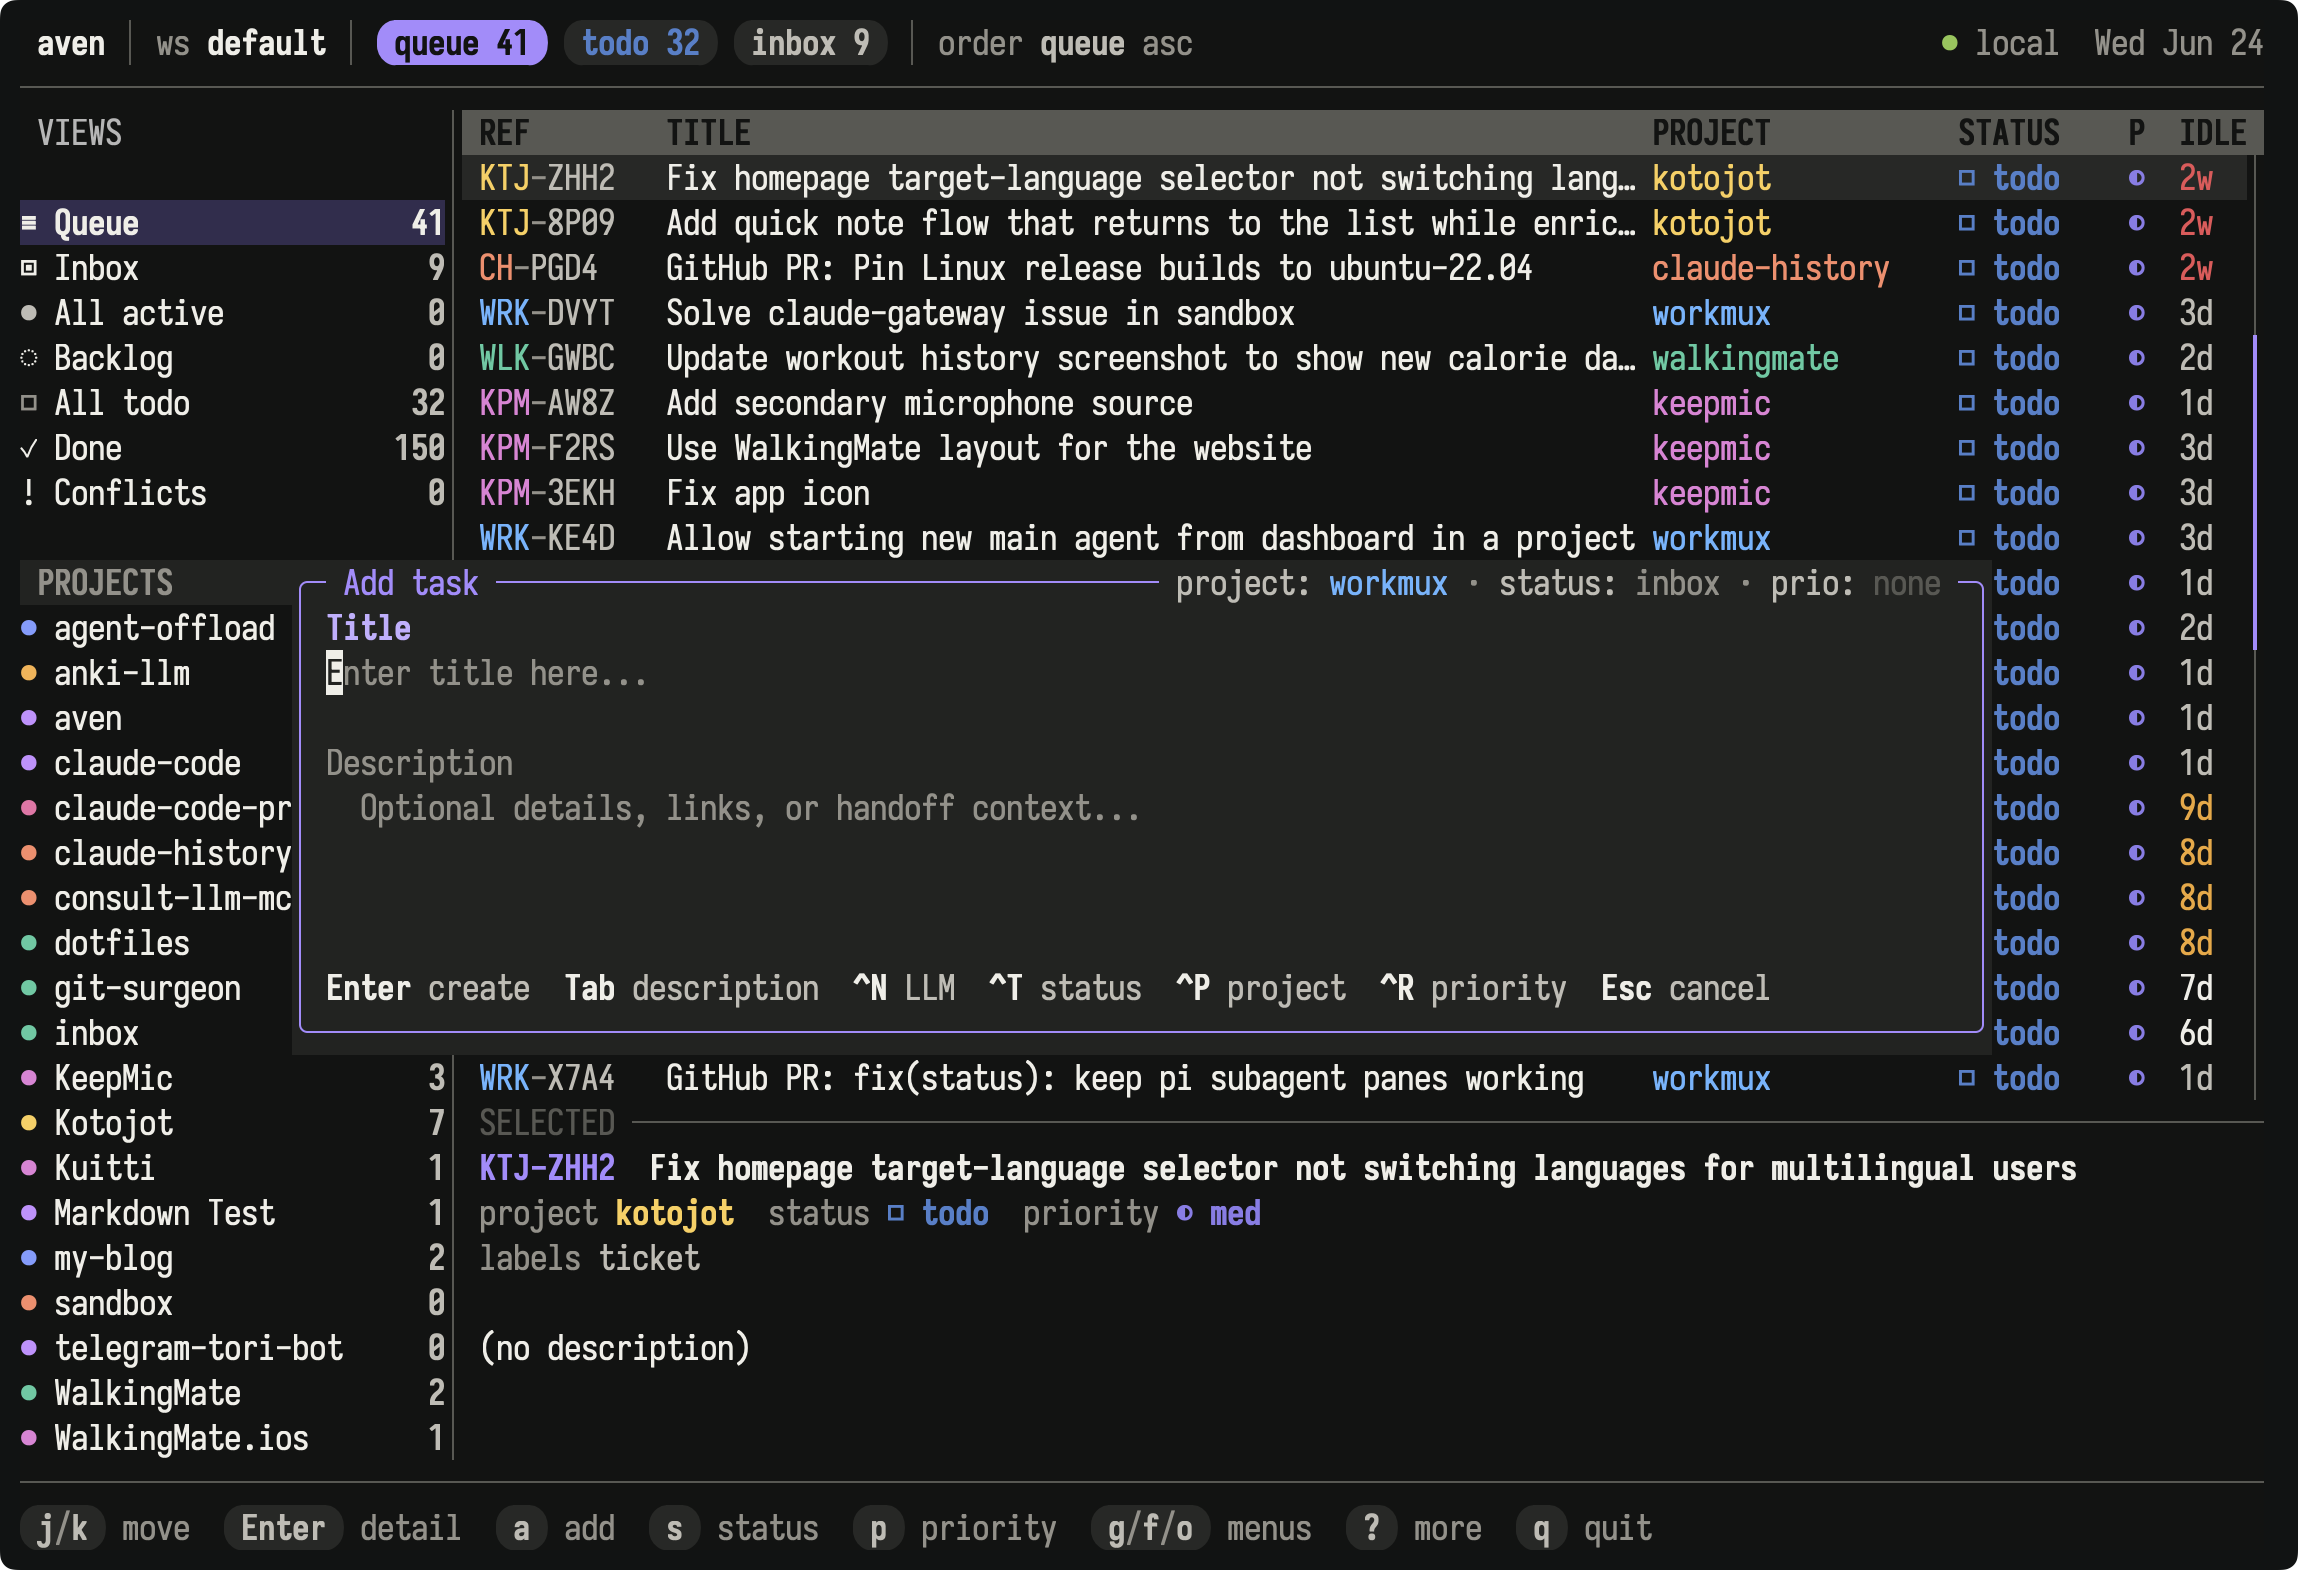Click the Backlog dotted circle icon
Image resolution: width=2298 pixels, height=1570 pixels.
[x=29, y=358]
